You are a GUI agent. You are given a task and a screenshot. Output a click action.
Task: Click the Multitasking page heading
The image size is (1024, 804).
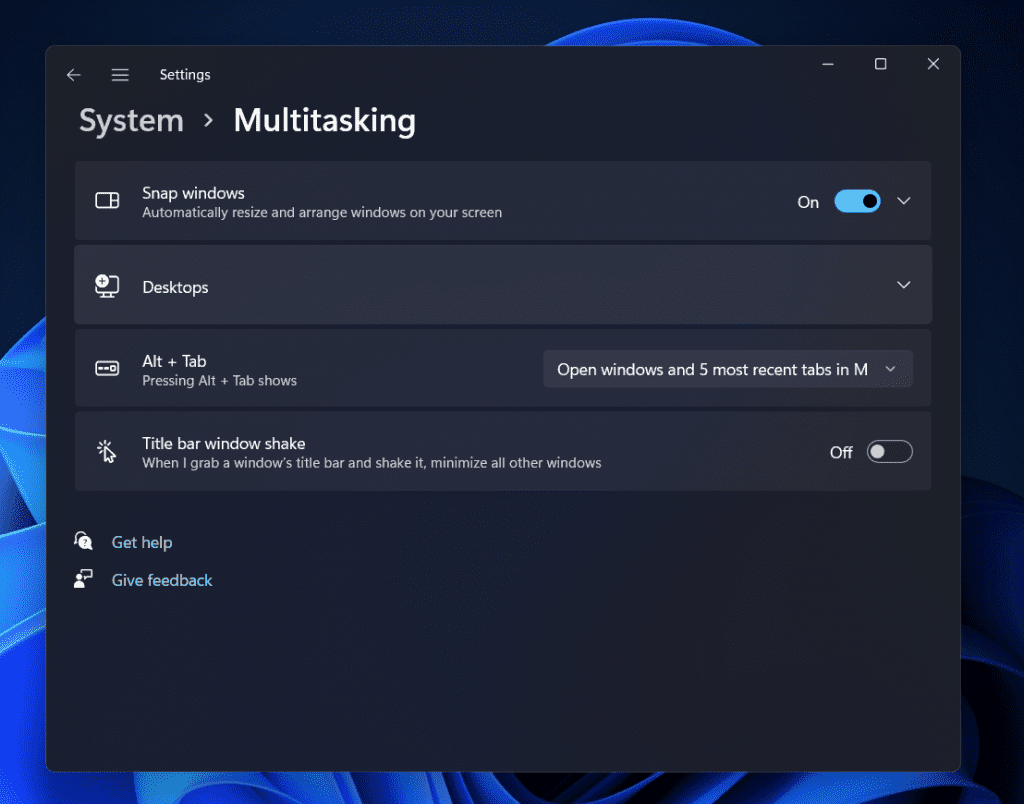click(x=324, y=120)
